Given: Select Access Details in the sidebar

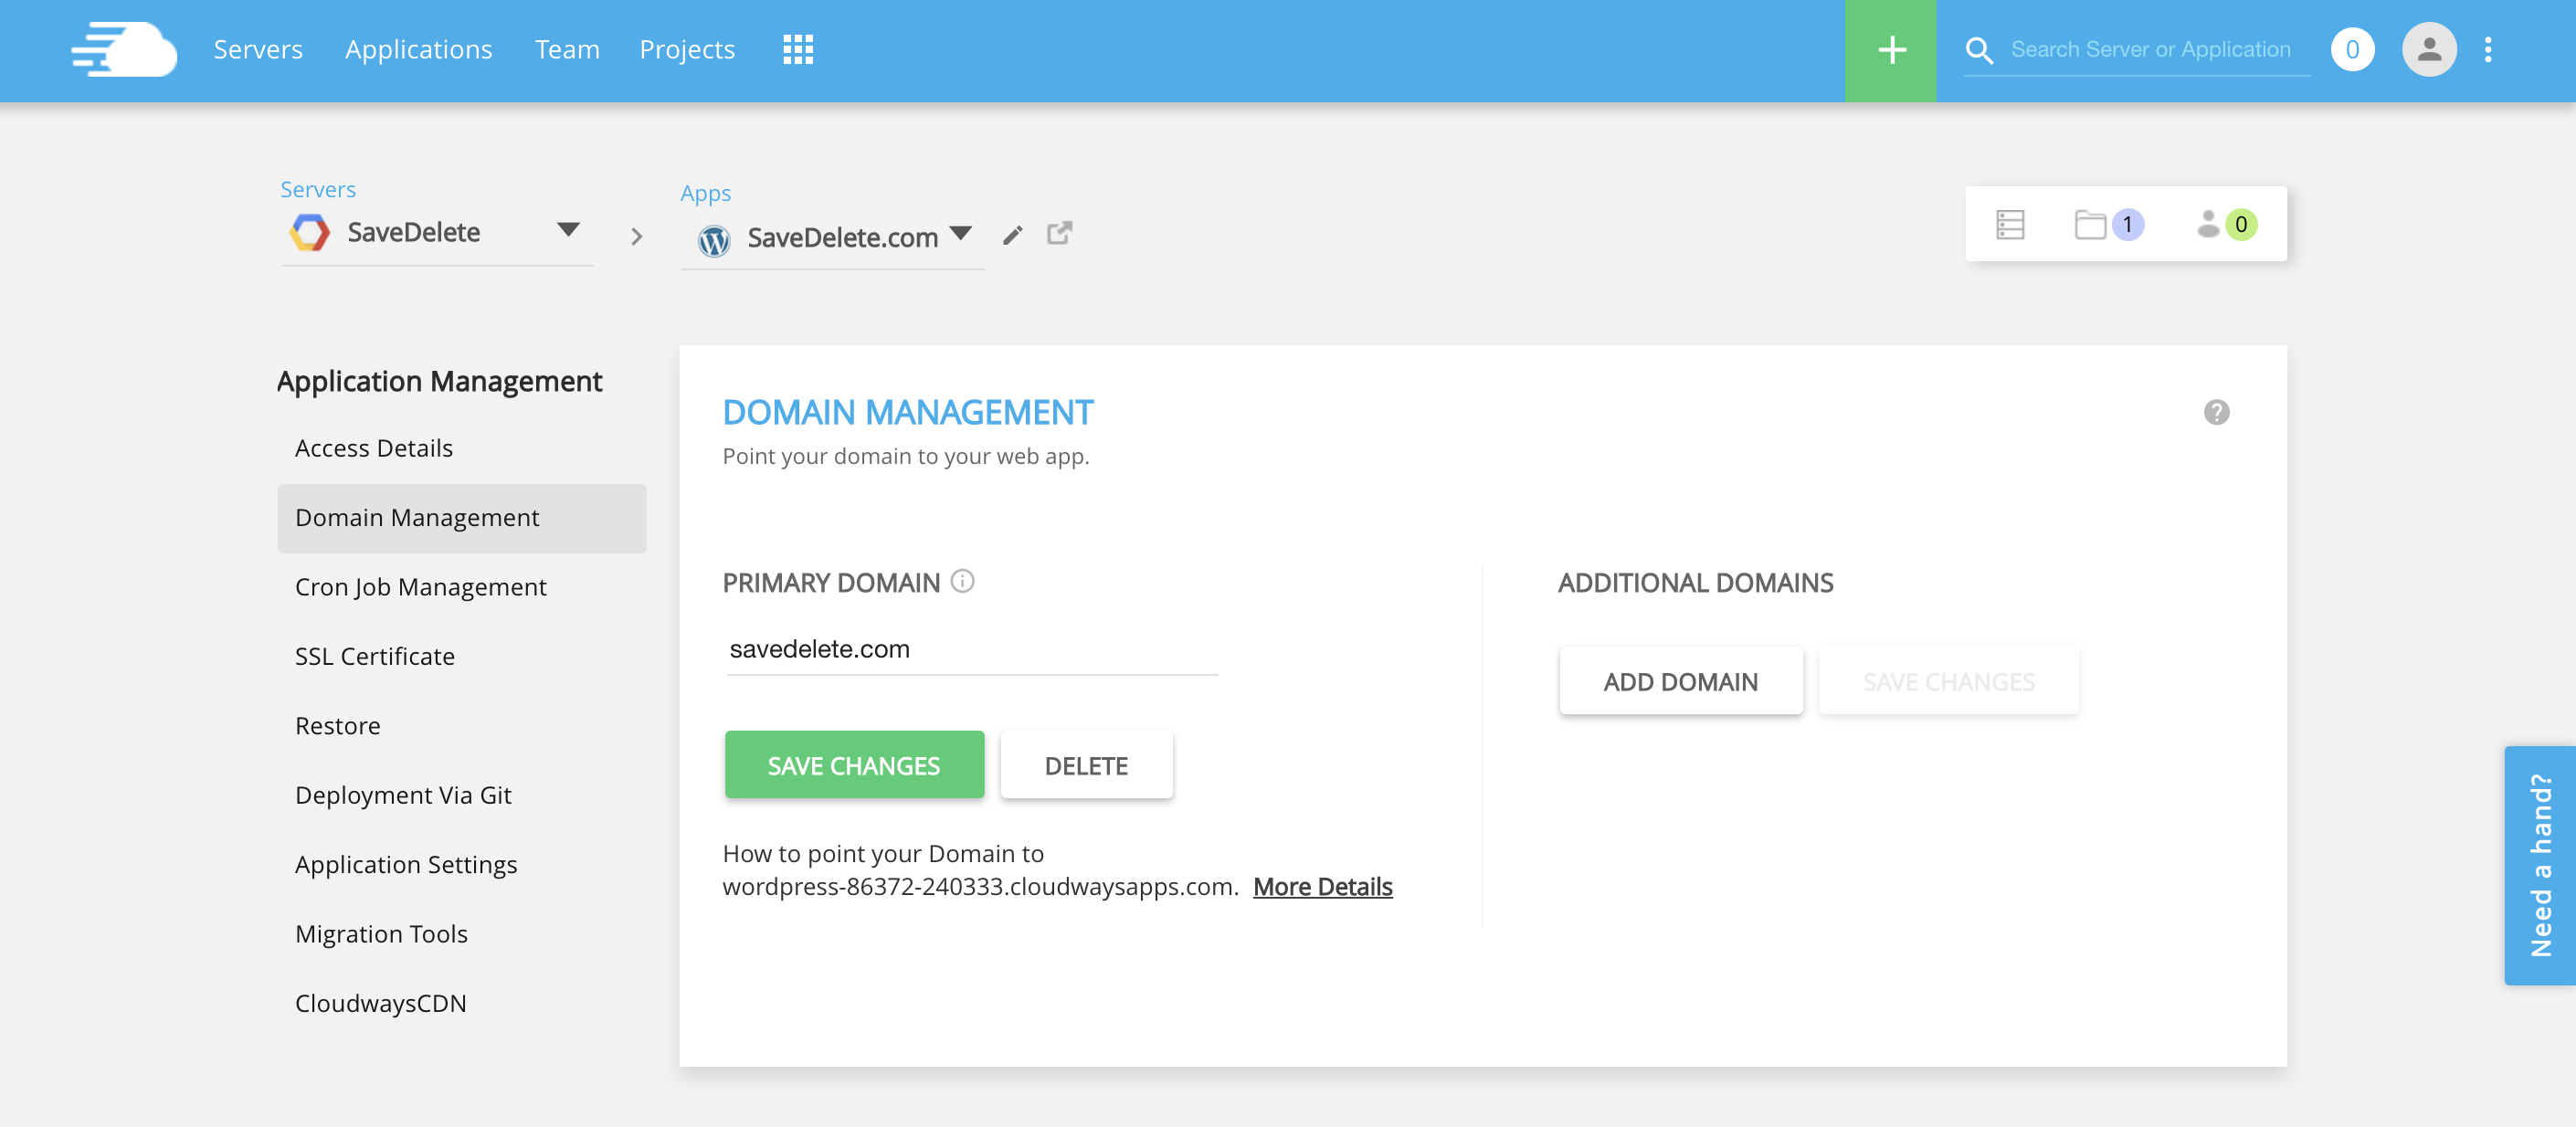Looking at the screenshot, I should (x=373, y=448).
